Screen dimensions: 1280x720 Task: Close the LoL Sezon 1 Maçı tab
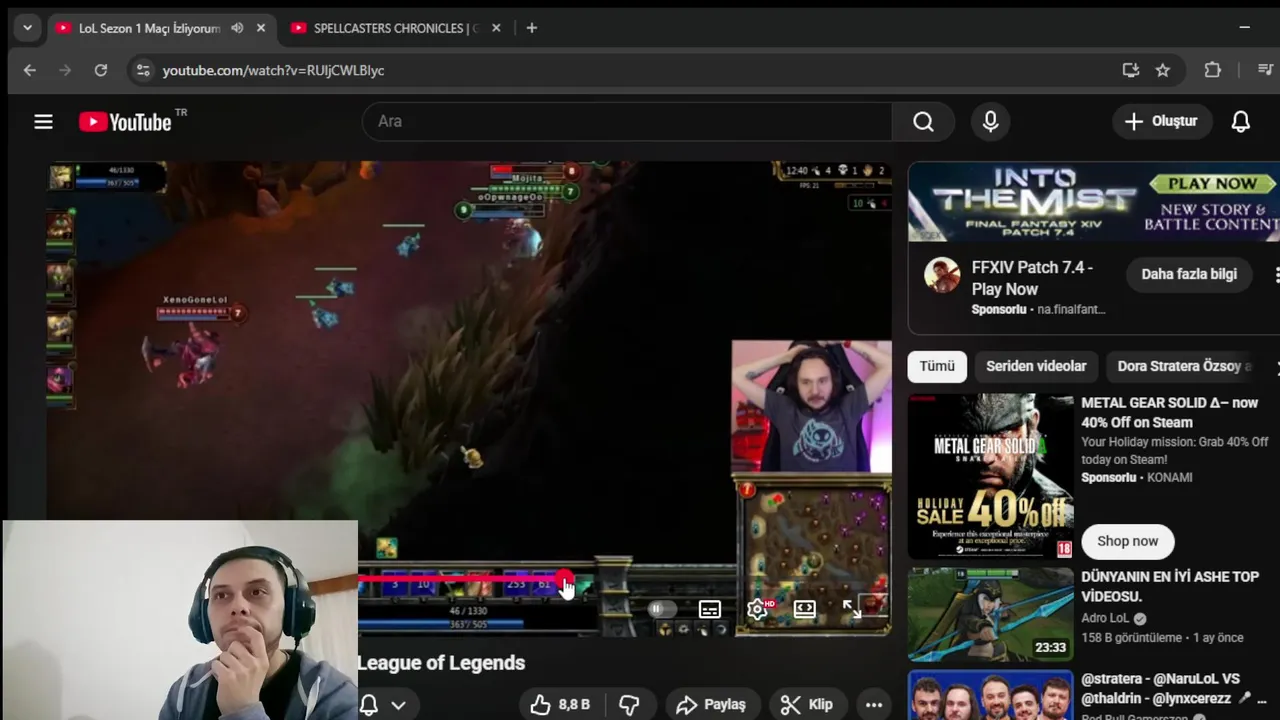pos(261,28)
